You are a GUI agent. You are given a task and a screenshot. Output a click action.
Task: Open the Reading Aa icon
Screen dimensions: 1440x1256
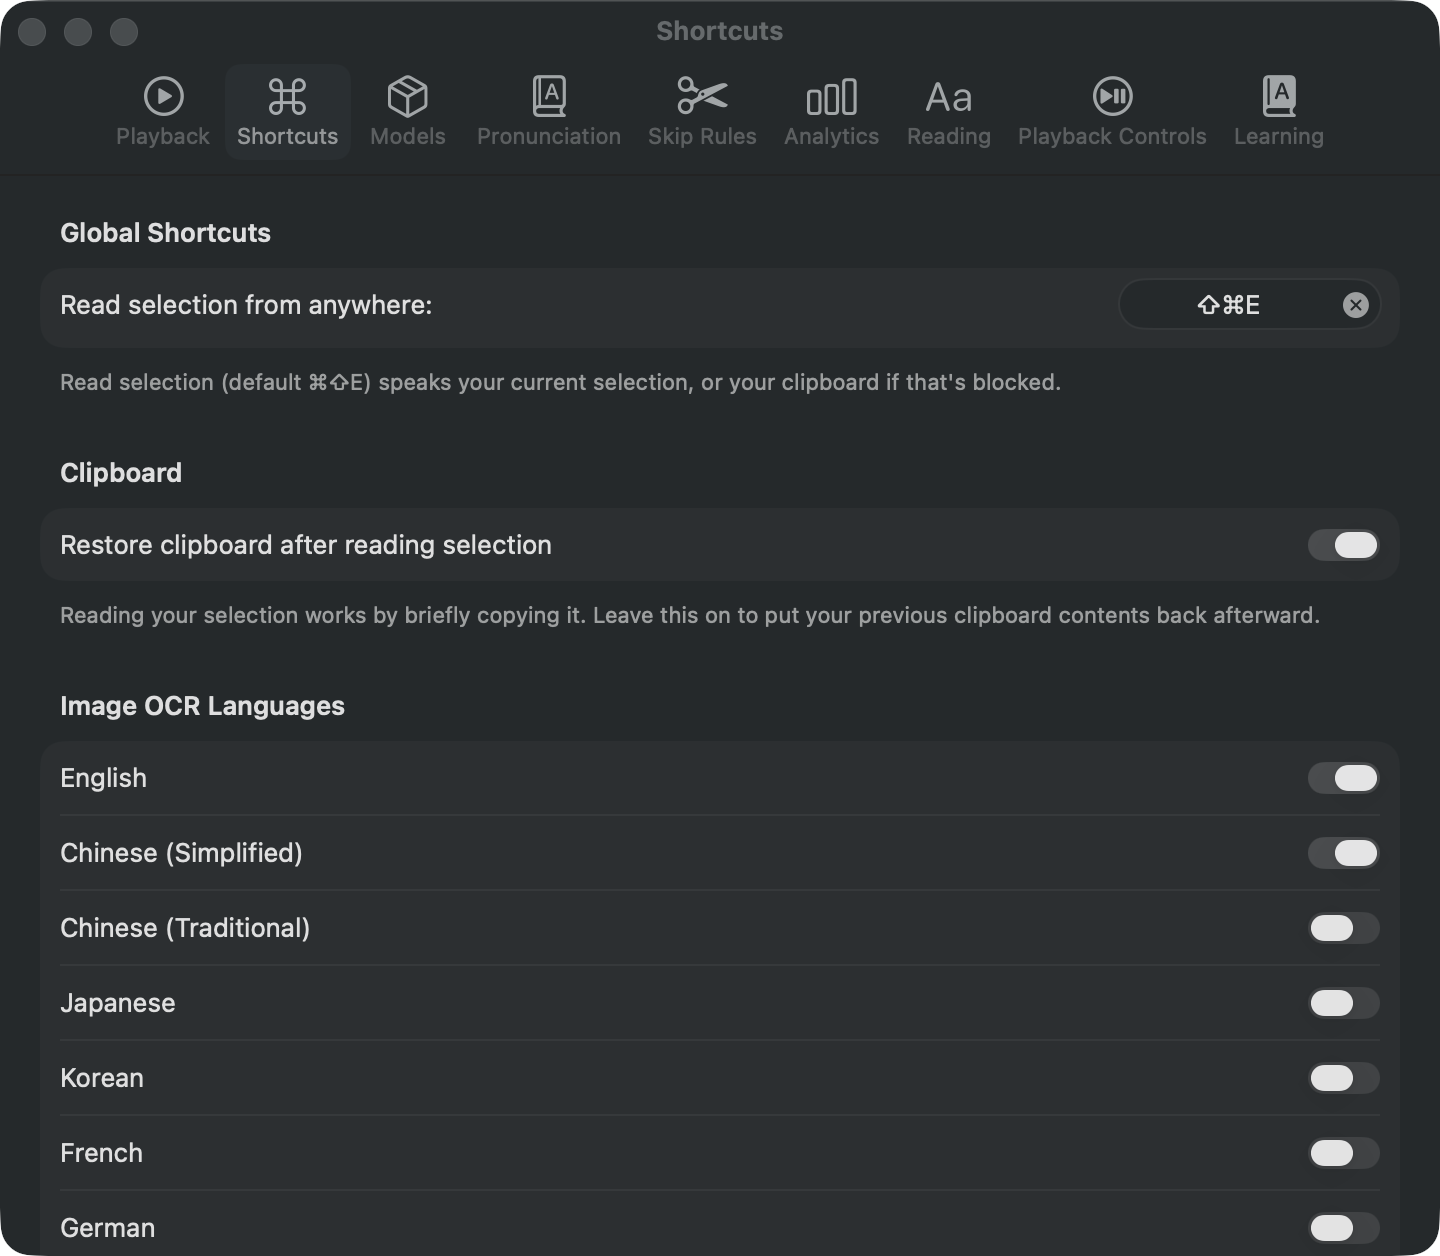[949, 98]
